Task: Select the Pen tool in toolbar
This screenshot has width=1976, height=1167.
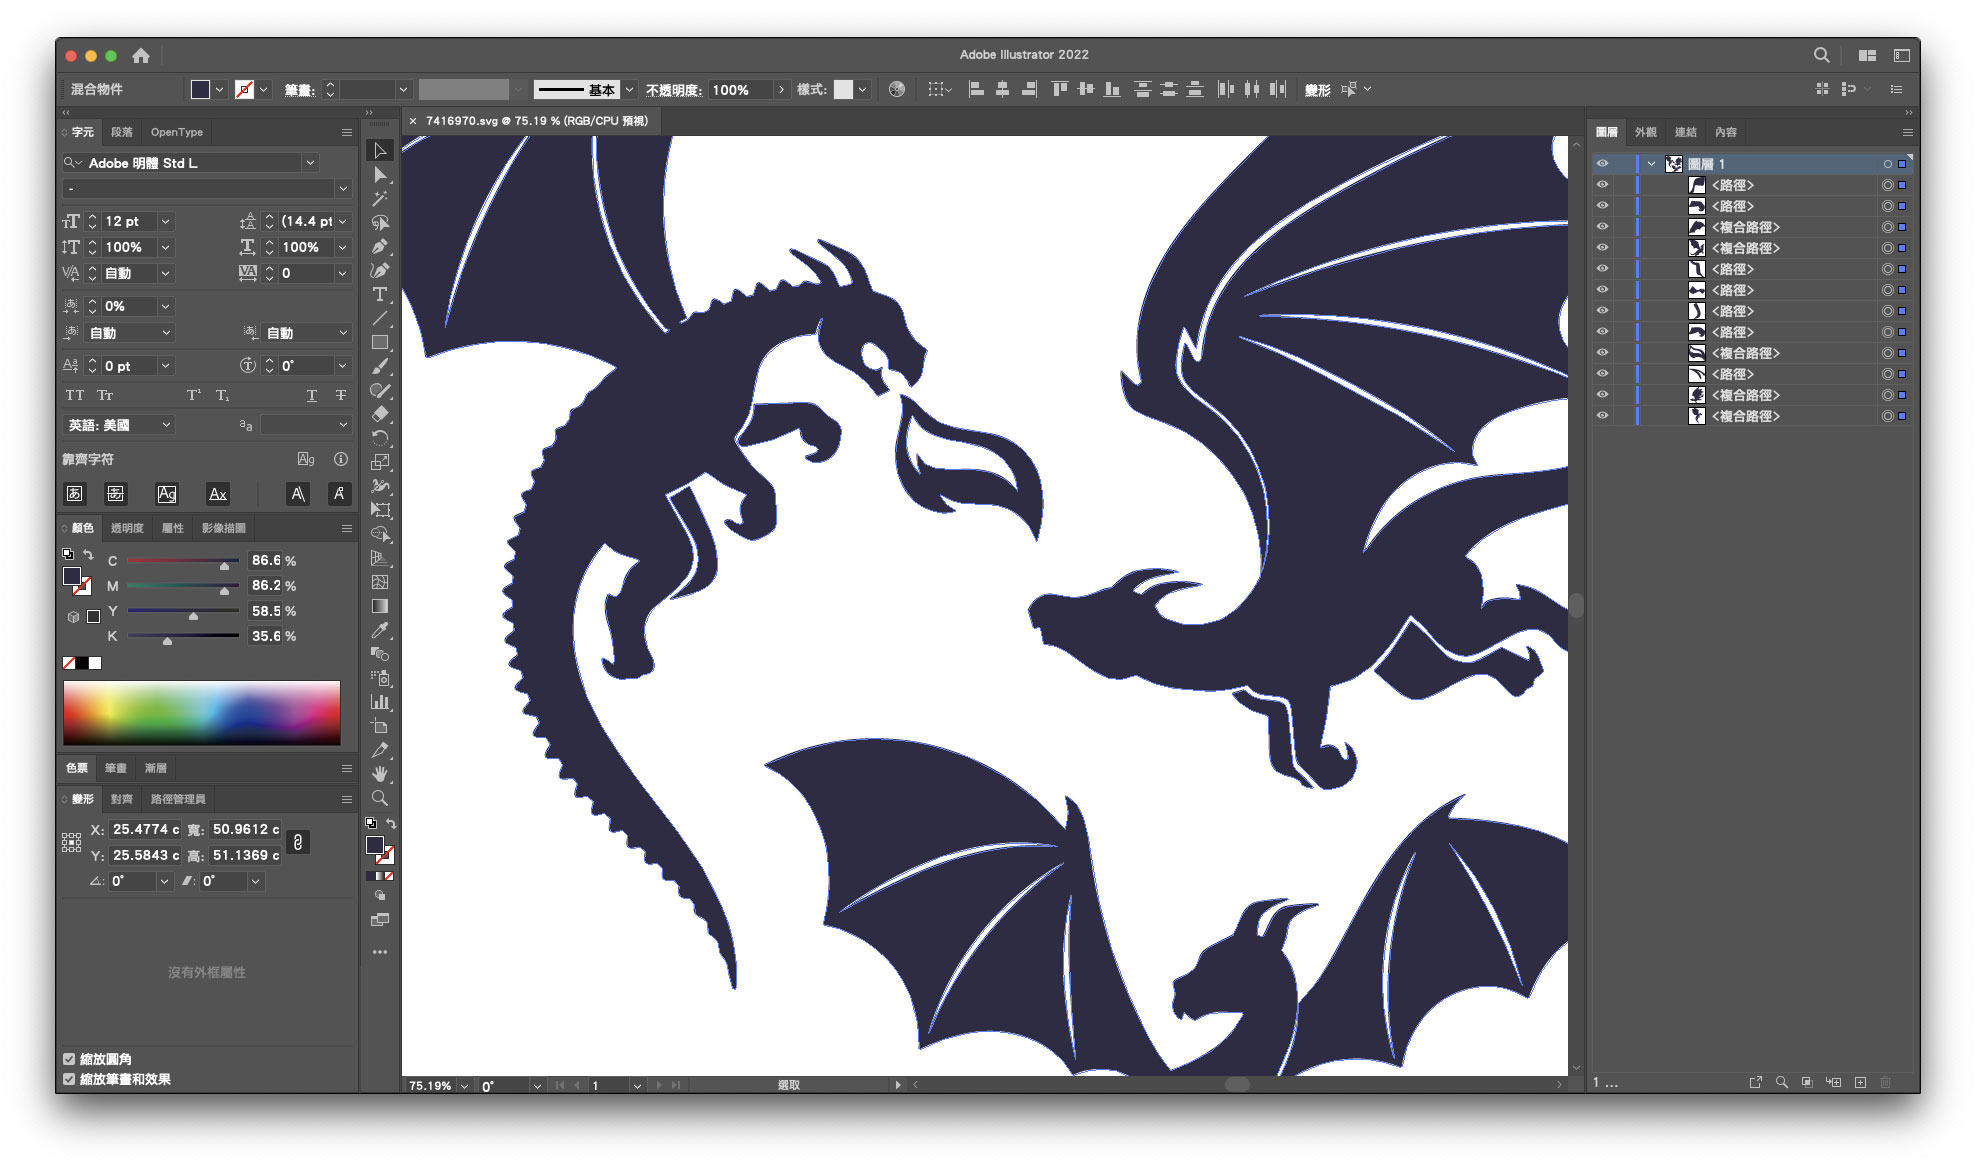Action: tap(380, 247)
